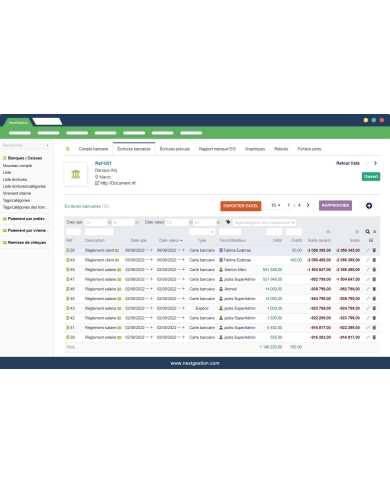The height and width of the screenshot is (484, 390).
Task: Click the RAPPROCHER button
Action: click(x=335, y=205)
